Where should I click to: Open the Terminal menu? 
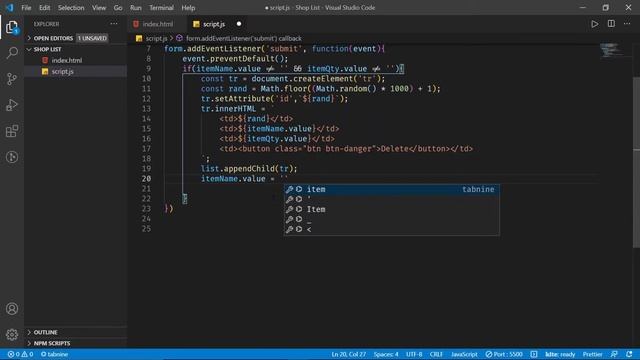(161, 7)
